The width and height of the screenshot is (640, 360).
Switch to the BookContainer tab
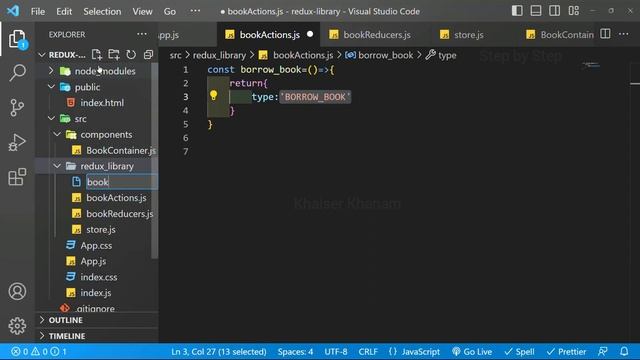click(x=560, y=35)
